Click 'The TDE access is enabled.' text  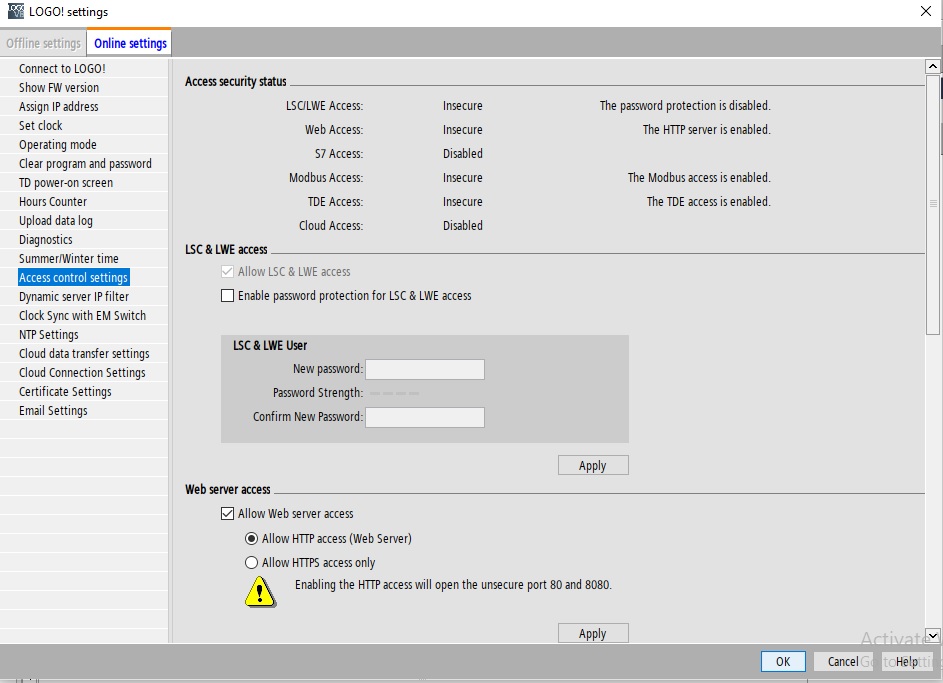click(708, 202)
